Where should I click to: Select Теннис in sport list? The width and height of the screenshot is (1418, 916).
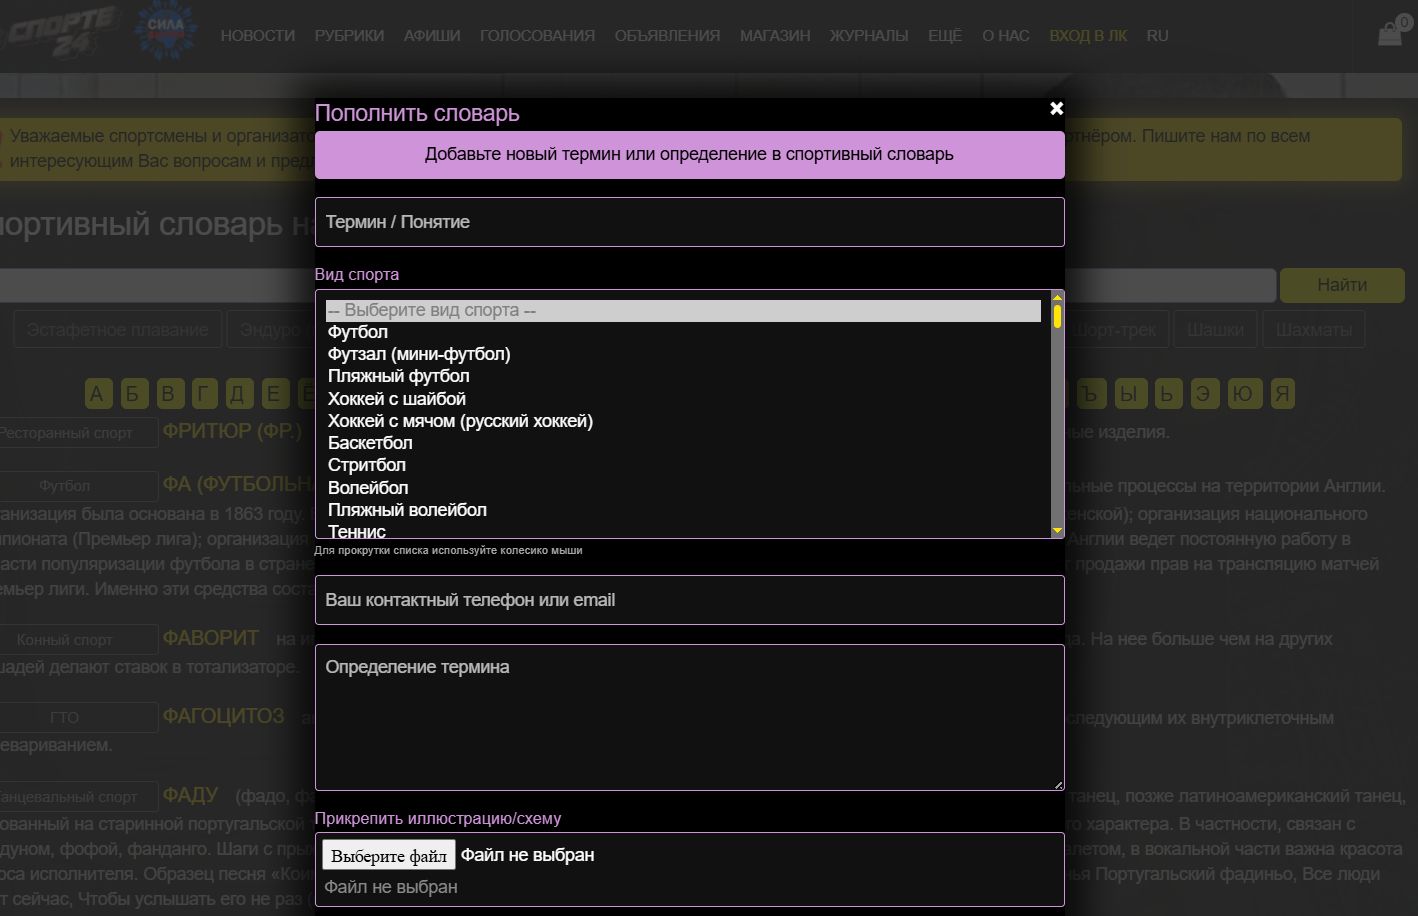pyautogui.click(x=683, y=531)
